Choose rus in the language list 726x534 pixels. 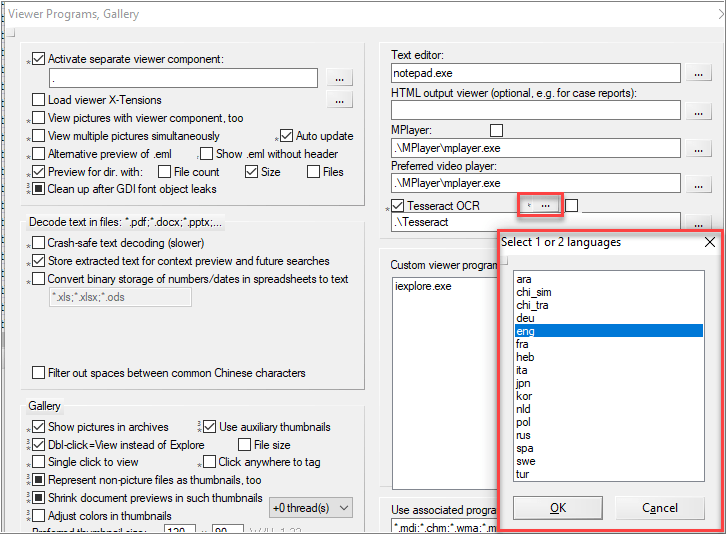tap(524, 435)
